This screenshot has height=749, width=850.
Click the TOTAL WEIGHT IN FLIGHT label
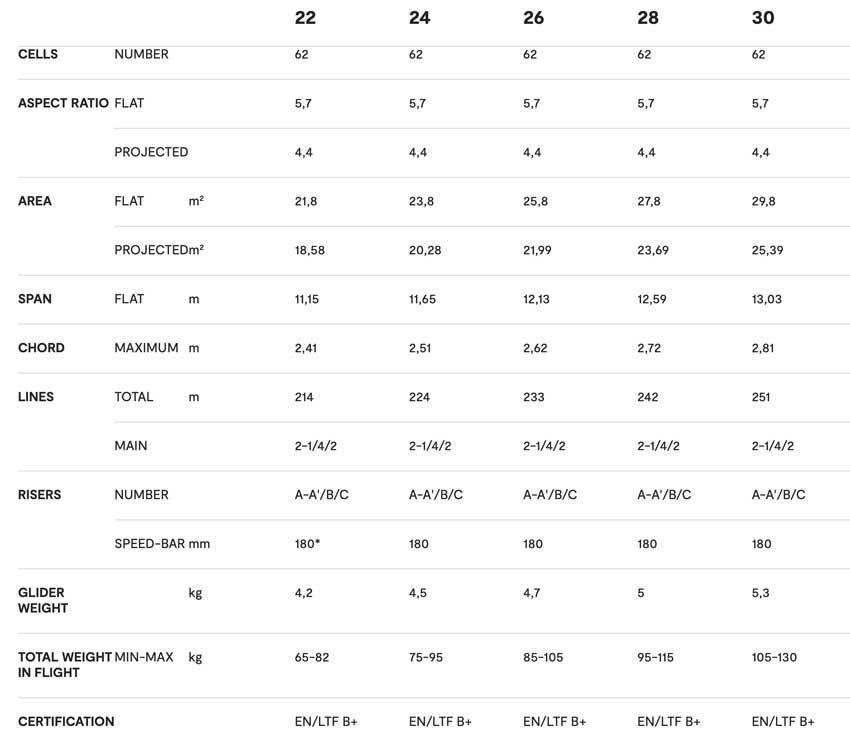point(65,664)
